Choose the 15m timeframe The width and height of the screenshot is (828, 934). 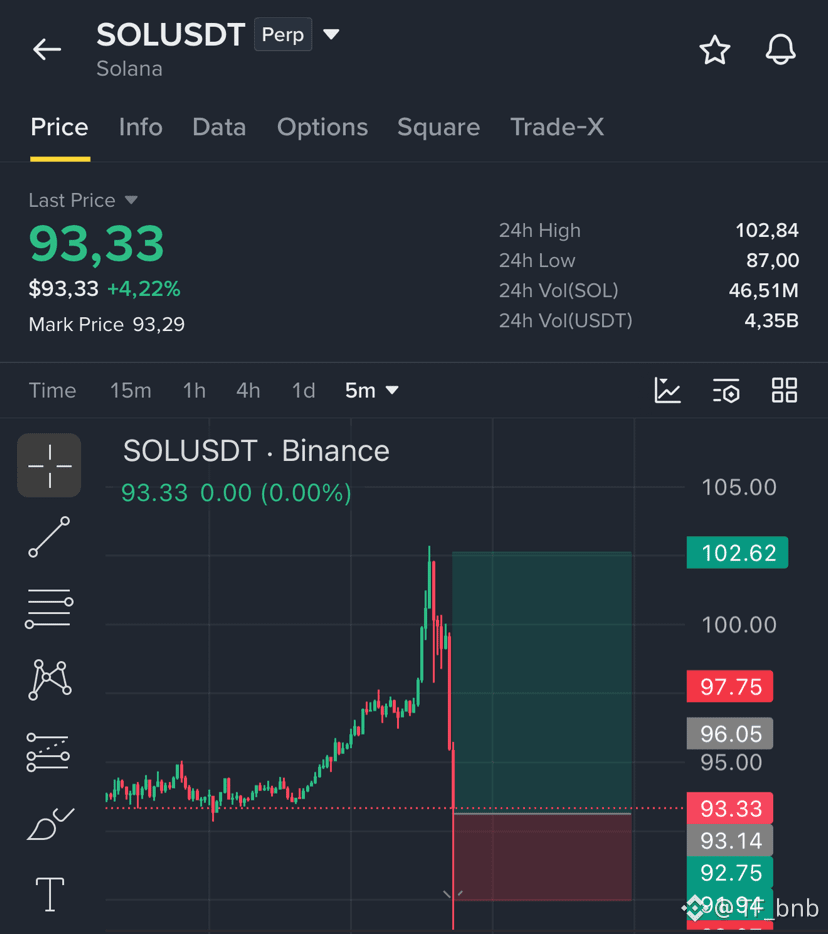coord(130,391)
